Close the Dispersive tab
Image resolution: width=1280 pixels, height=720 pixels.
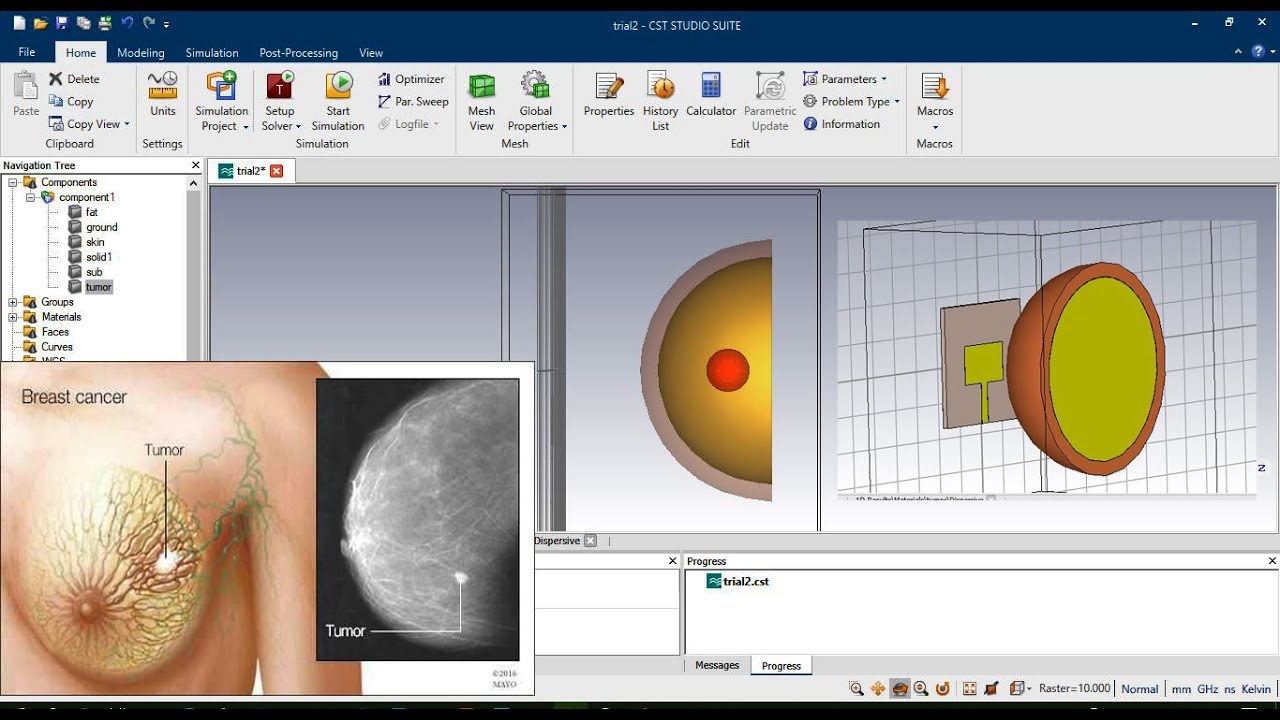(x=590, y=541)
